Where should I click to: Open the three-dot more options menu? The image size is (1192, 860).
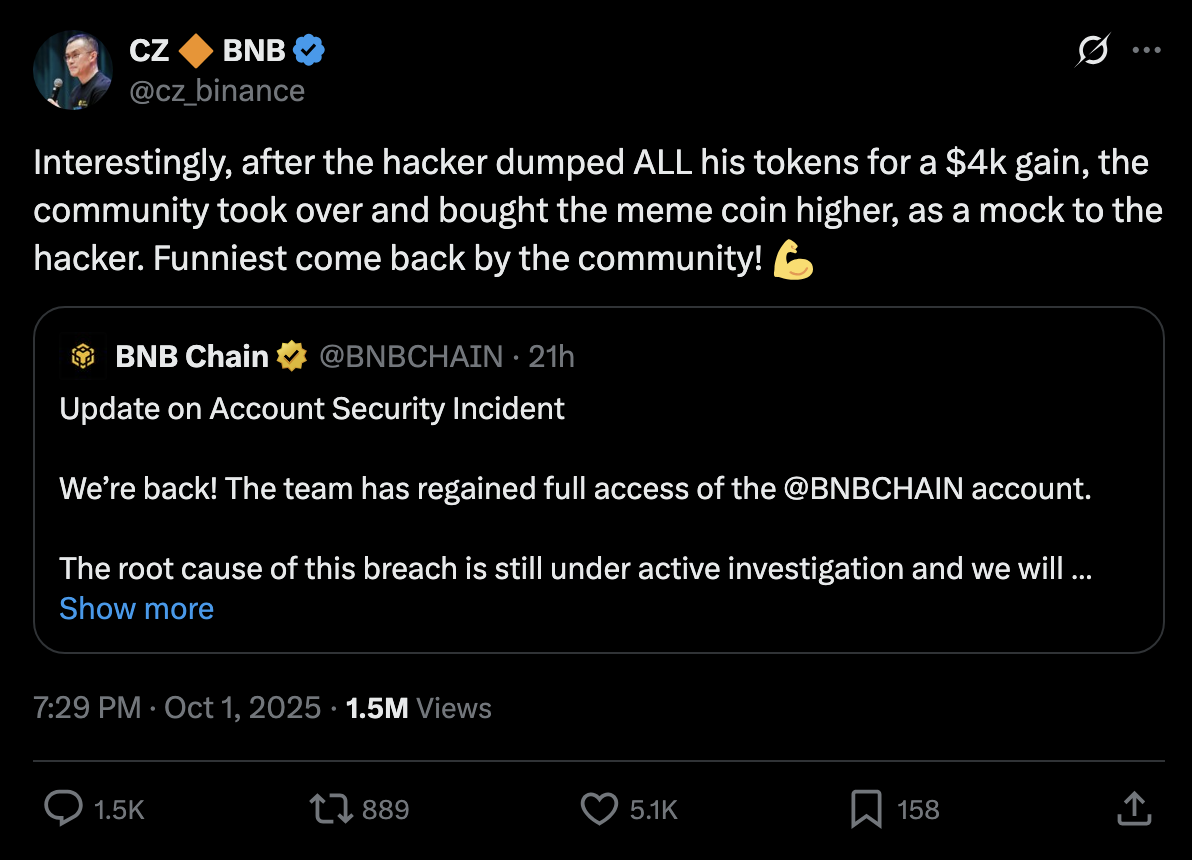1146,50
